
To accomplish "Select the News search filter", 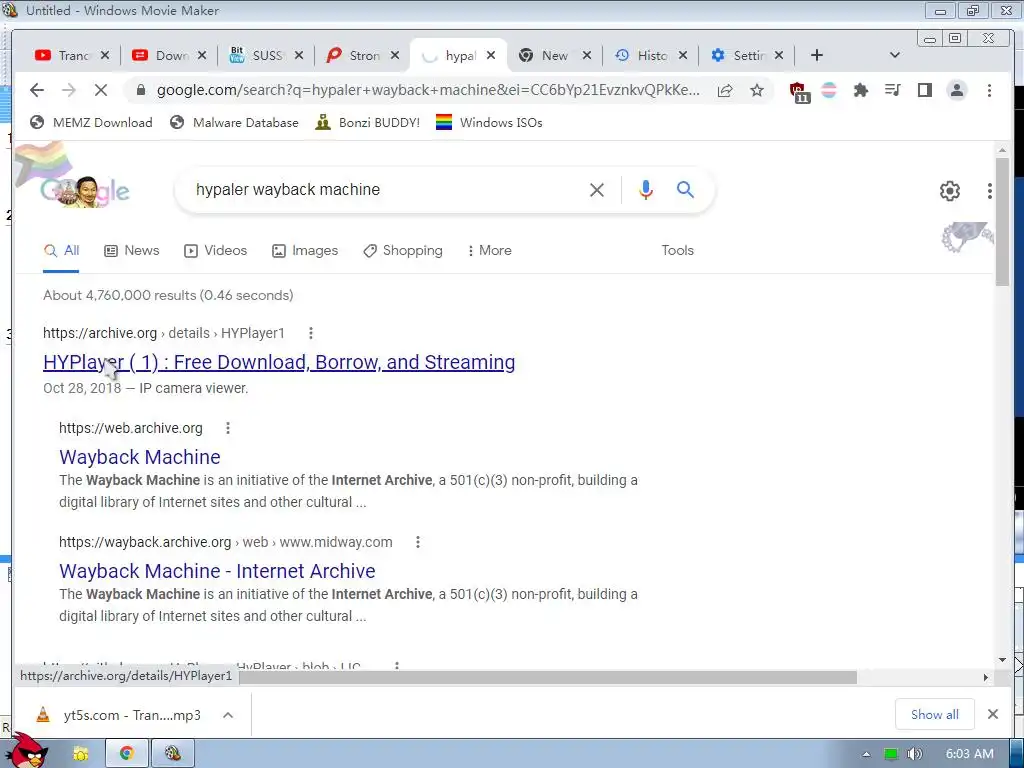I will (132, 251).
